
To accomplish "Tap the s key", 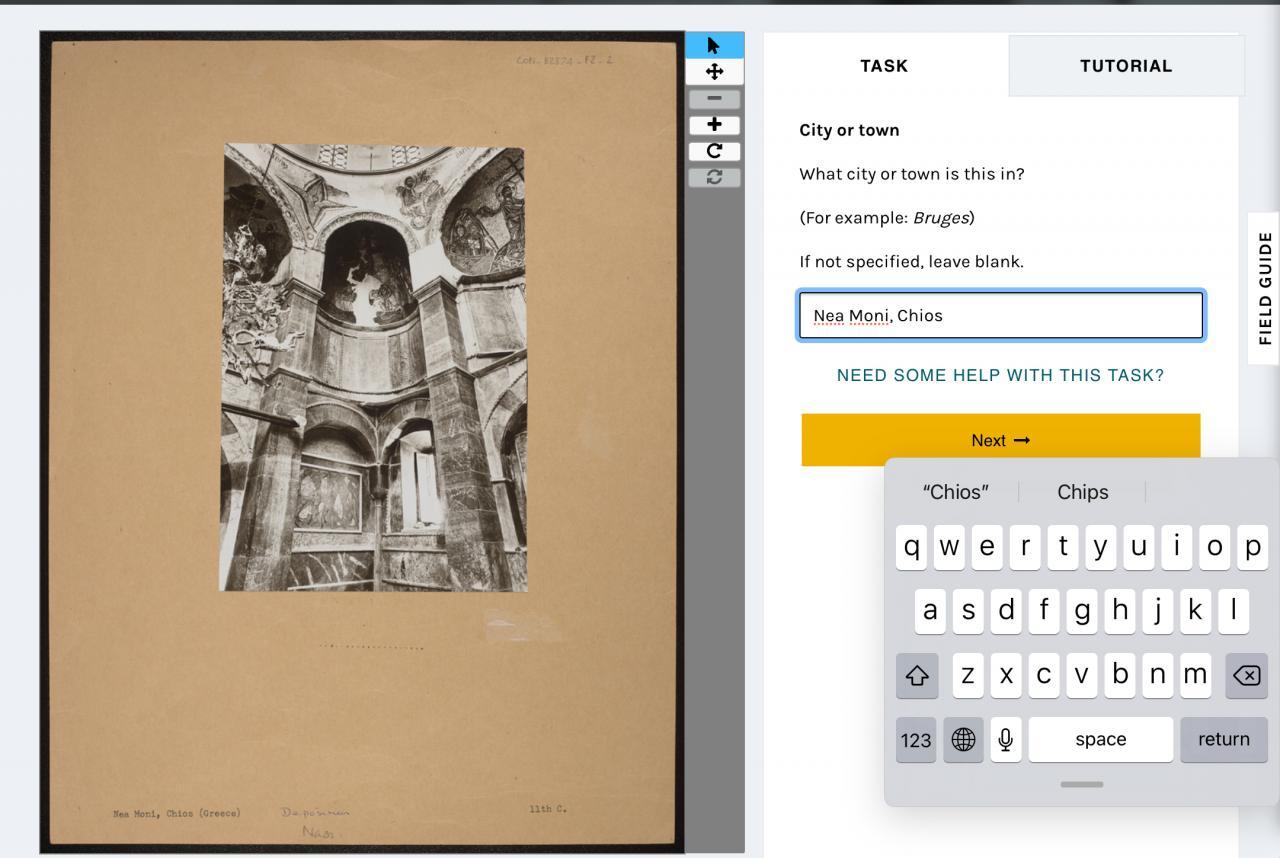I will coord(968,610).
